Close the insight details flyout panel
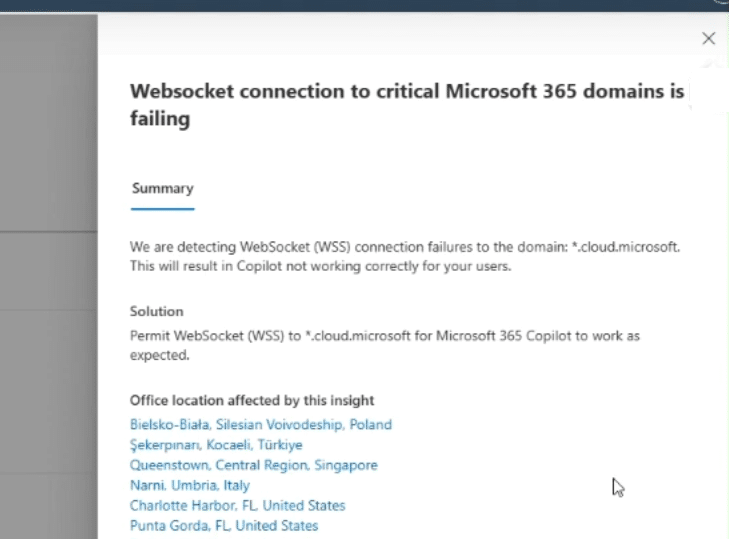The width and height of the screenshot is (729, 539). point(708,38)
